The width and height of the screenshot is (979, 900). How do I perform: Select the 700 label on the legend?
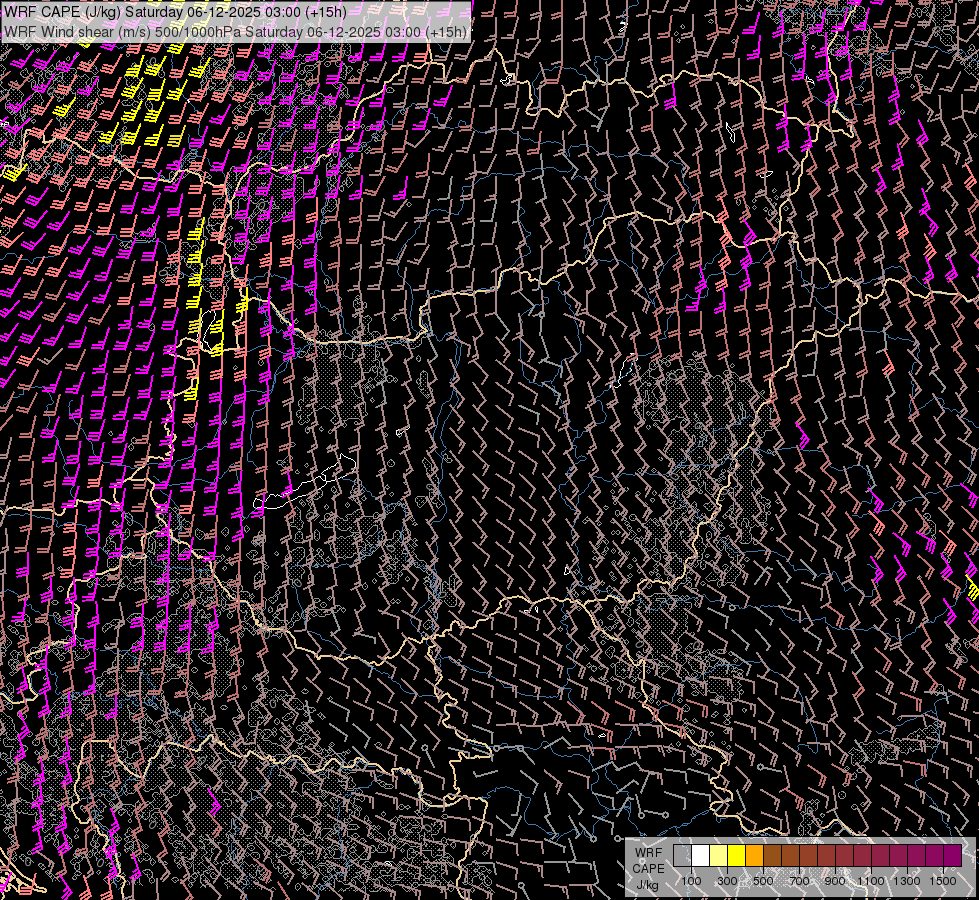(x=799, y=881)
